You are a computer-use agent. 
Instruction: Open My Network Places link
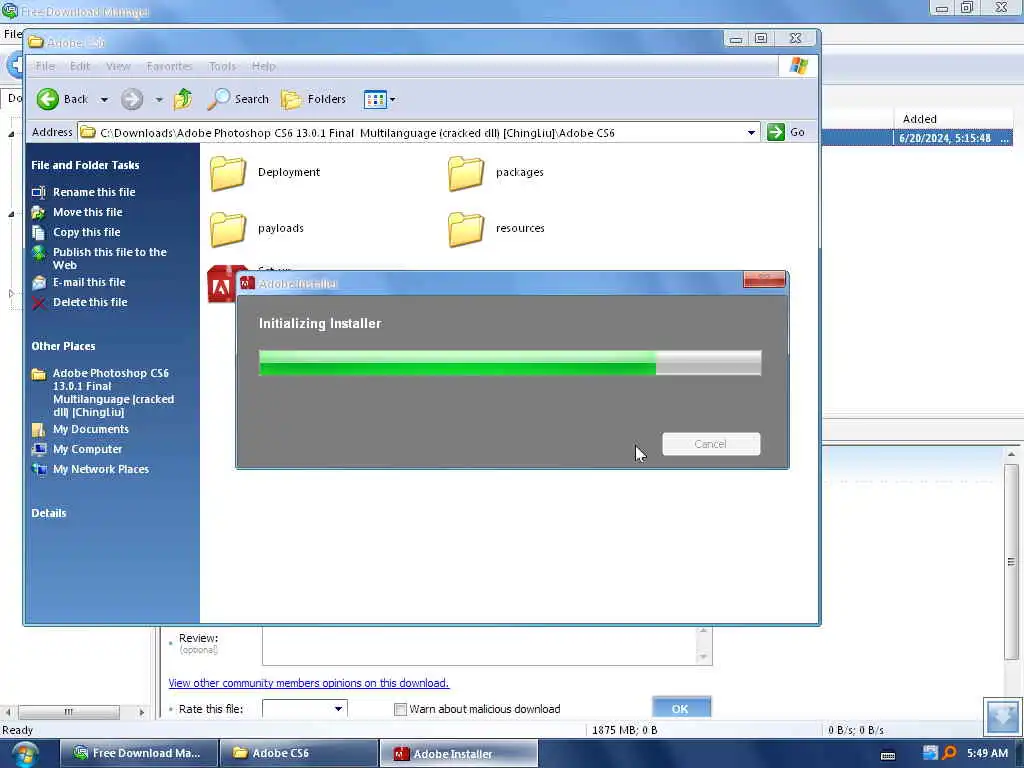(101, 470)
